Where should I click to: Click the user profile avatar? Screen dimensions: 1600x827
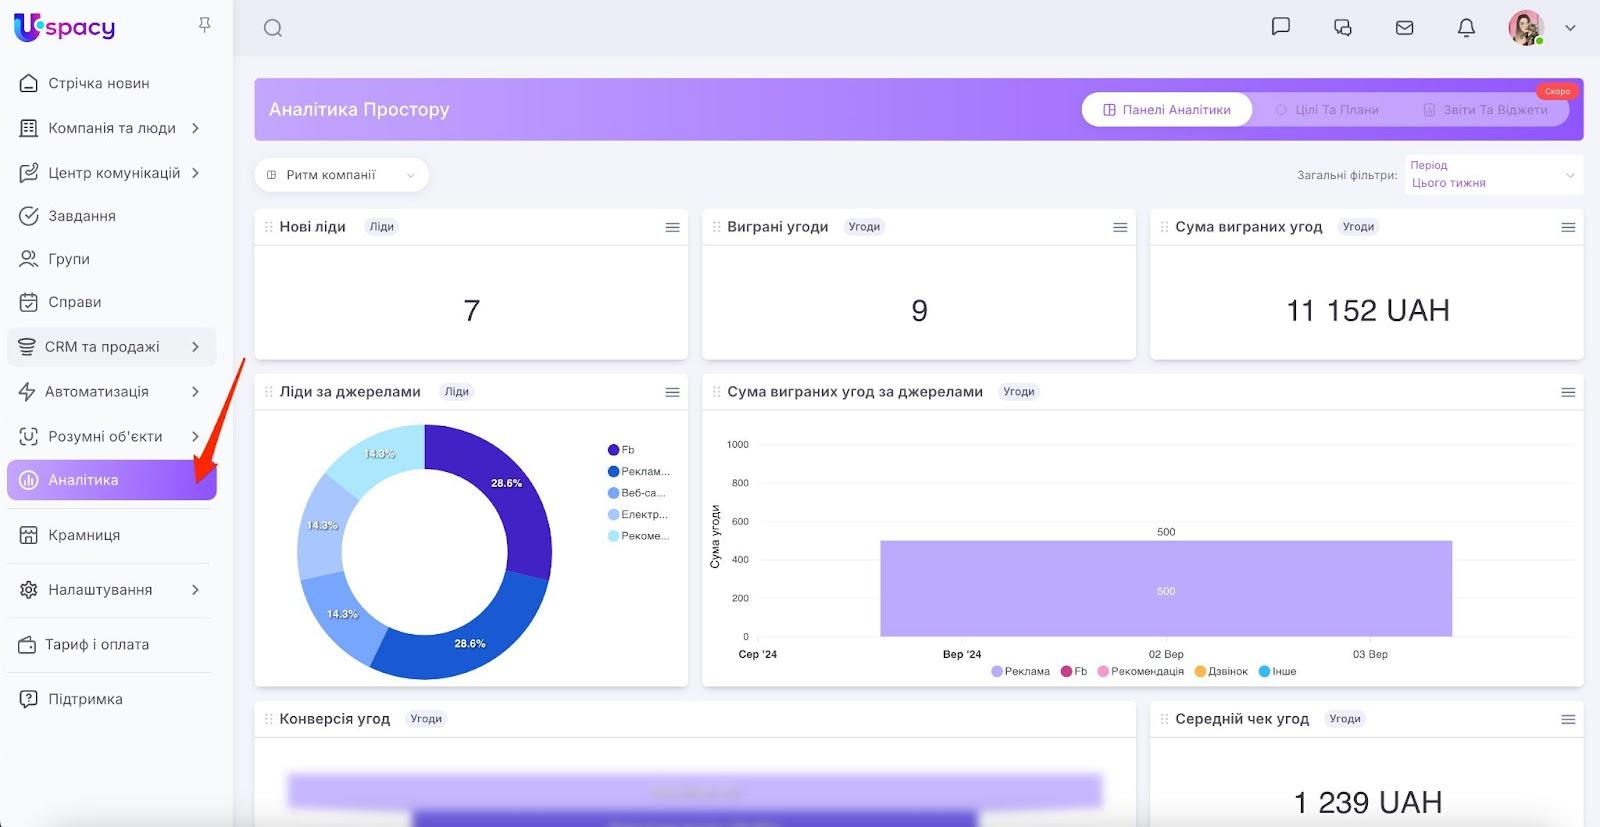[1525, 28]
